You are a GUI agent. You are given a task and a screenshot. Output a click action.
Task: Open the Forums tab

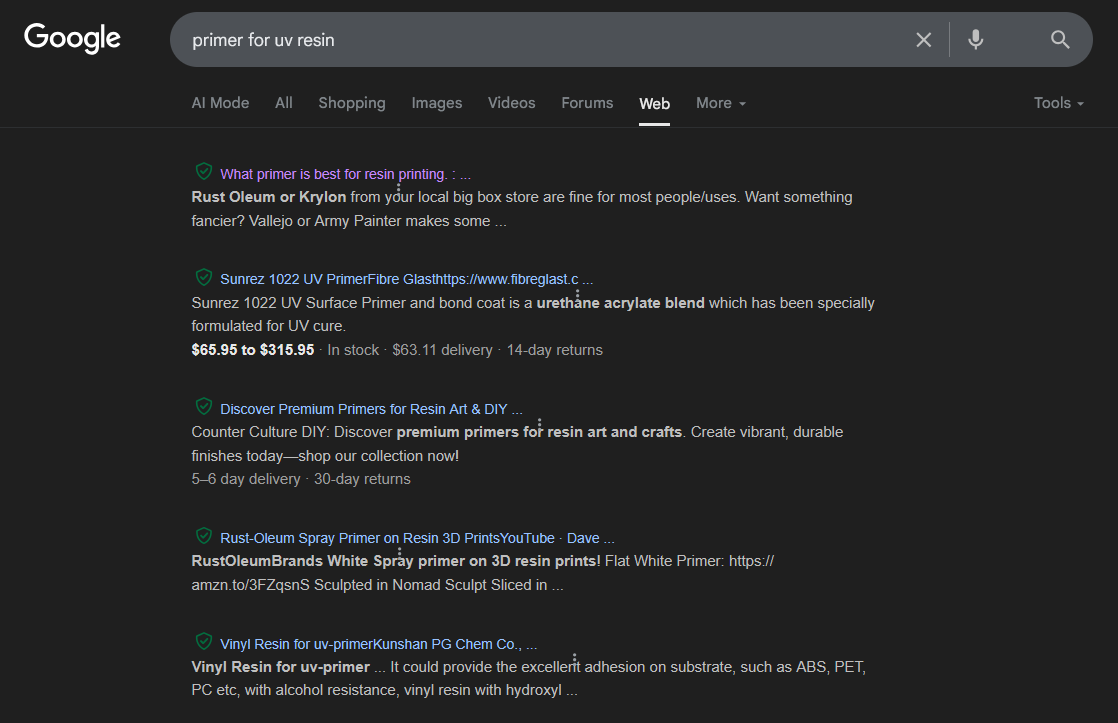point(587,103)
